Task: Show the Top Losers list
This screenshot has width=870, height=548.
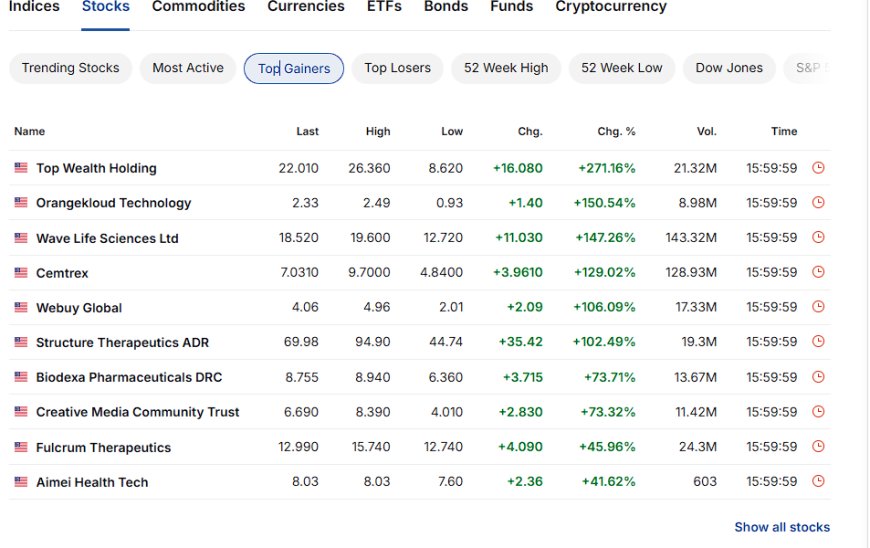Action: [397, 68]
